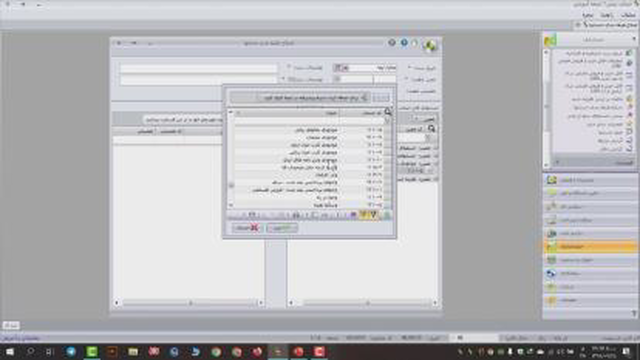Click the left pane horizontal scrollbar
This screenshot has width=640, height=360.
[x=189, y=303]
